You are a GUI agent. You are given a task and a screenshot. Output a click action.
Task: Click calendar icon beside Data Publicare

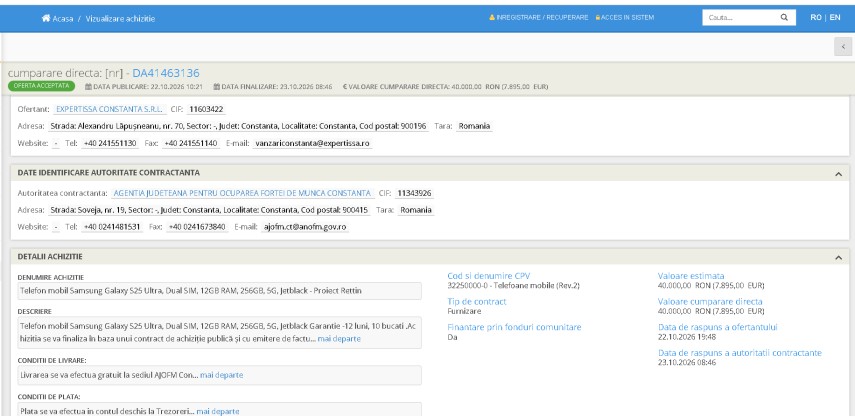pos(88,87)
